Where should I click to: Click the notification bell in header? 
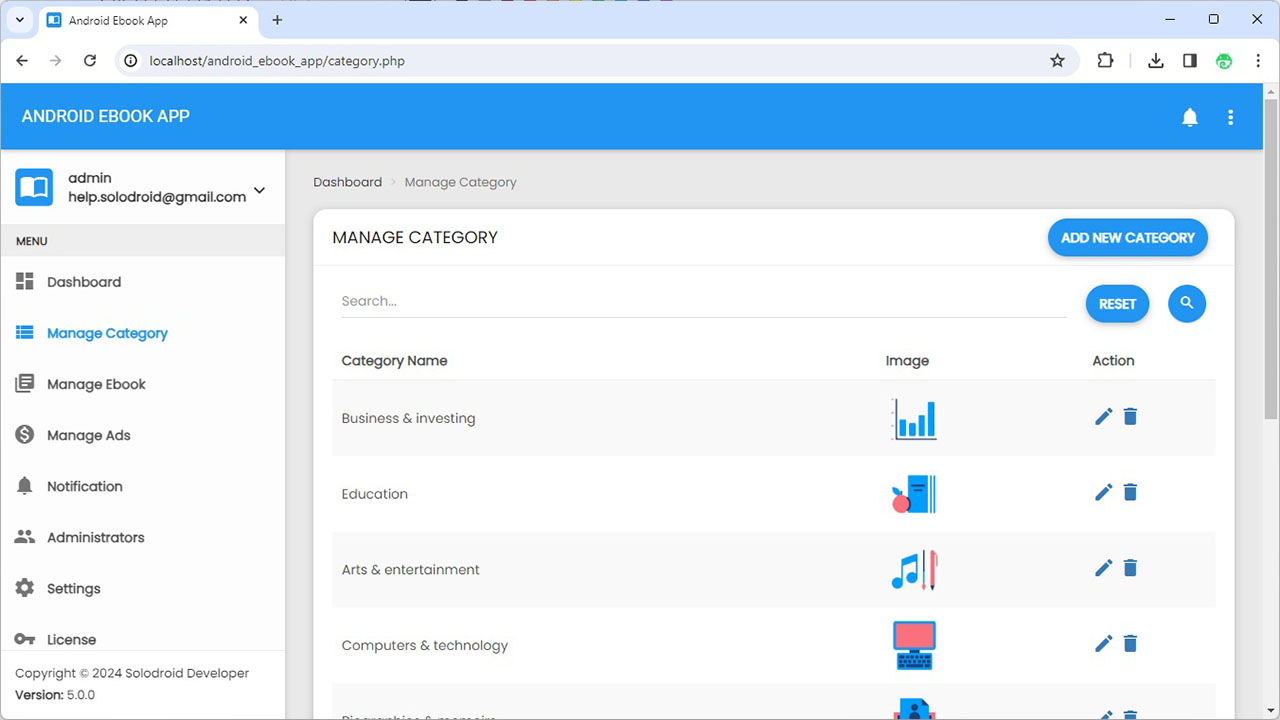click(x=1190, y=118)
